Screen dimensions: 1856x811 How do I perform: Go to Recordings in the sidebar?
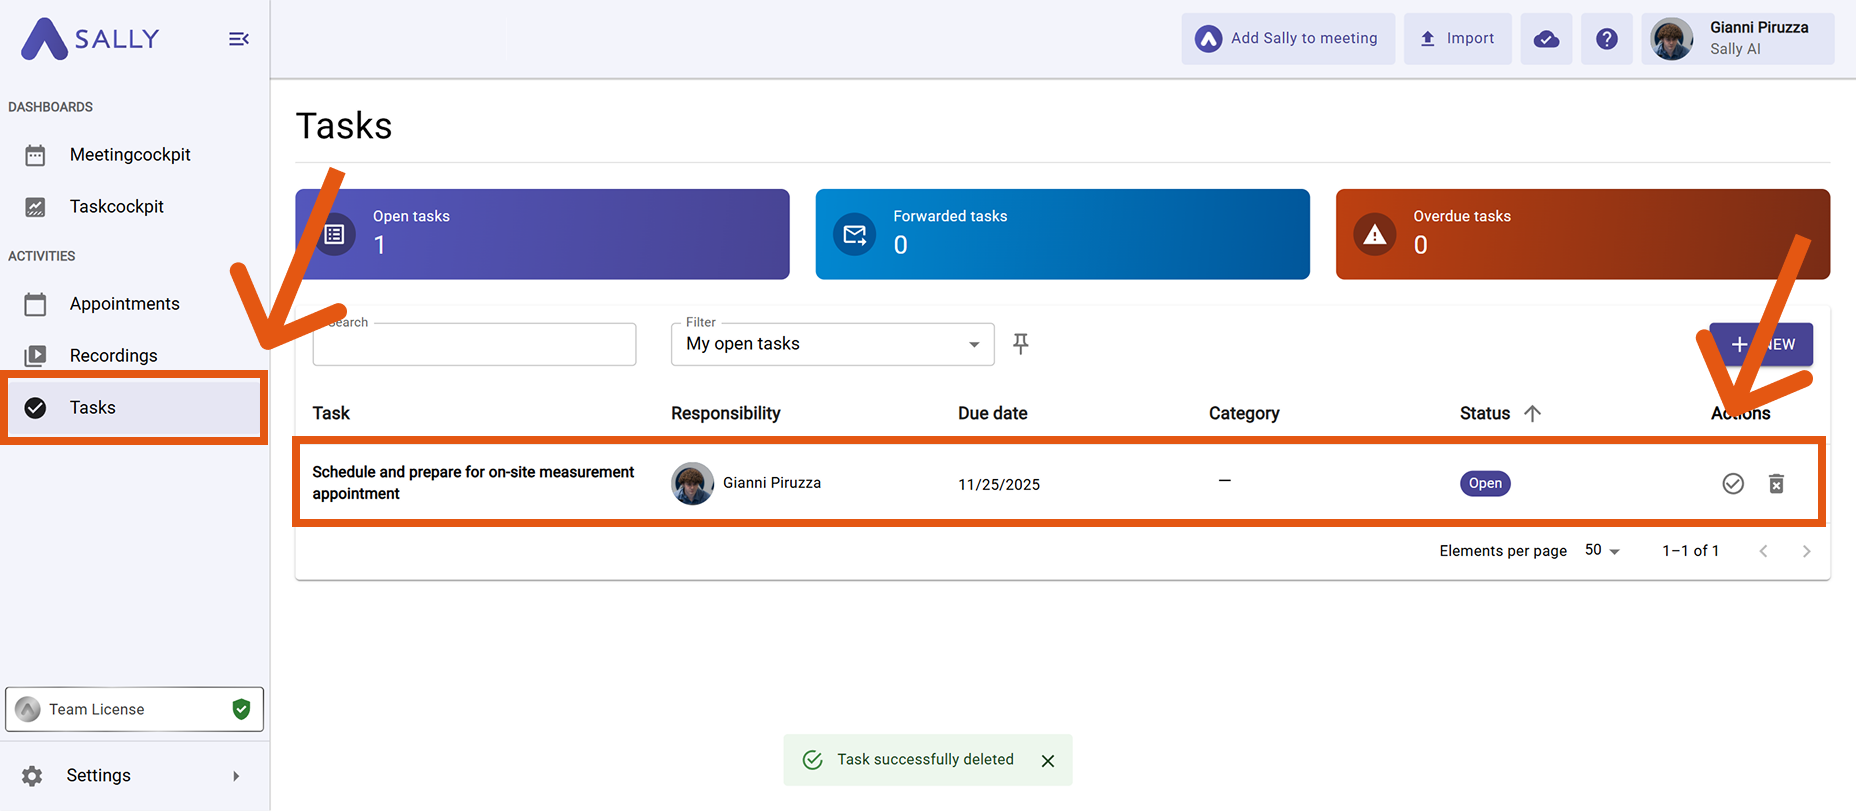pos(113,356)
